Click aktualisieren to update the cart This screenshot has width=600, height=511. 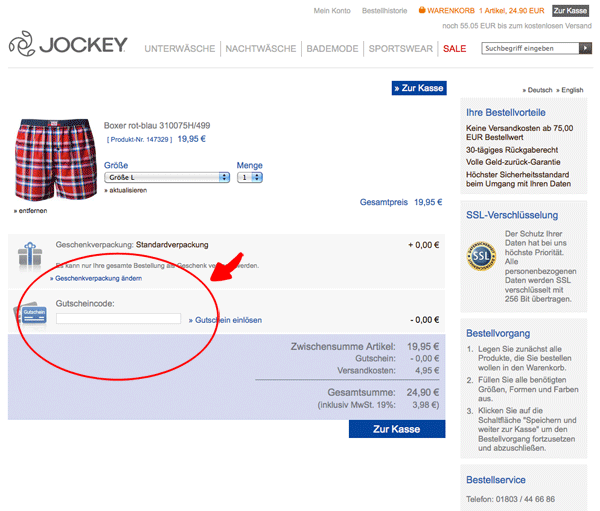(x=126, y=190)
